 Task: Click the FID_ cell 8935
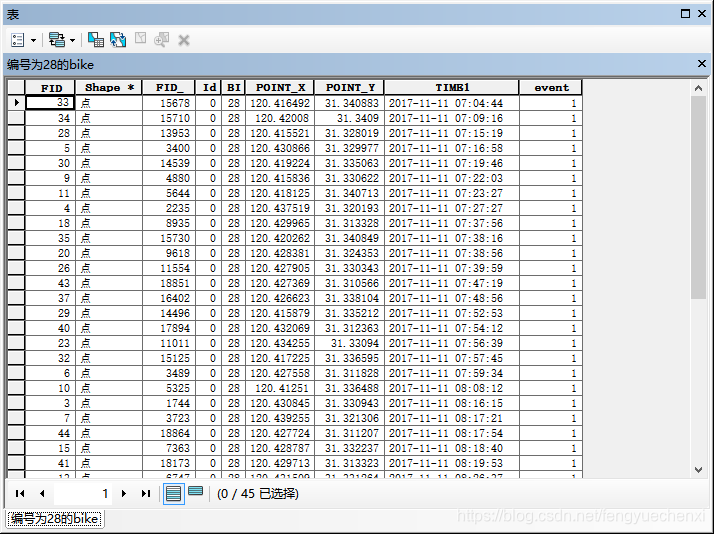point(169,223)
